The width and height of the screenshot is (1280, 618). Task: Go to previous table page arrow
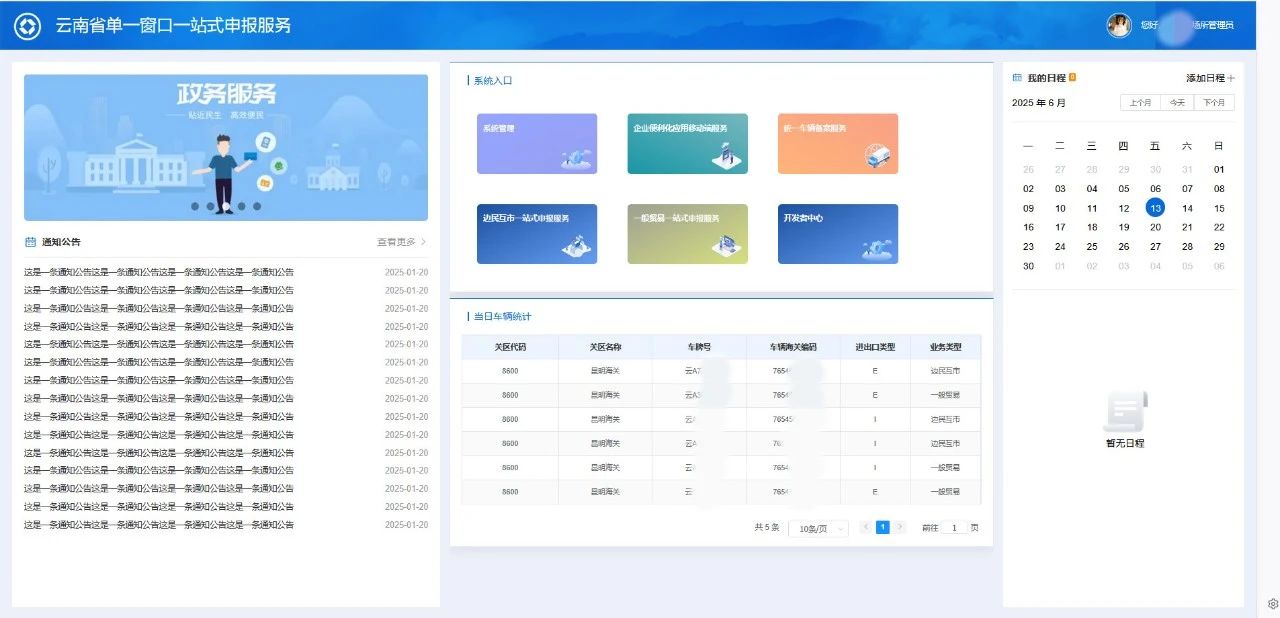click(866, 527)
